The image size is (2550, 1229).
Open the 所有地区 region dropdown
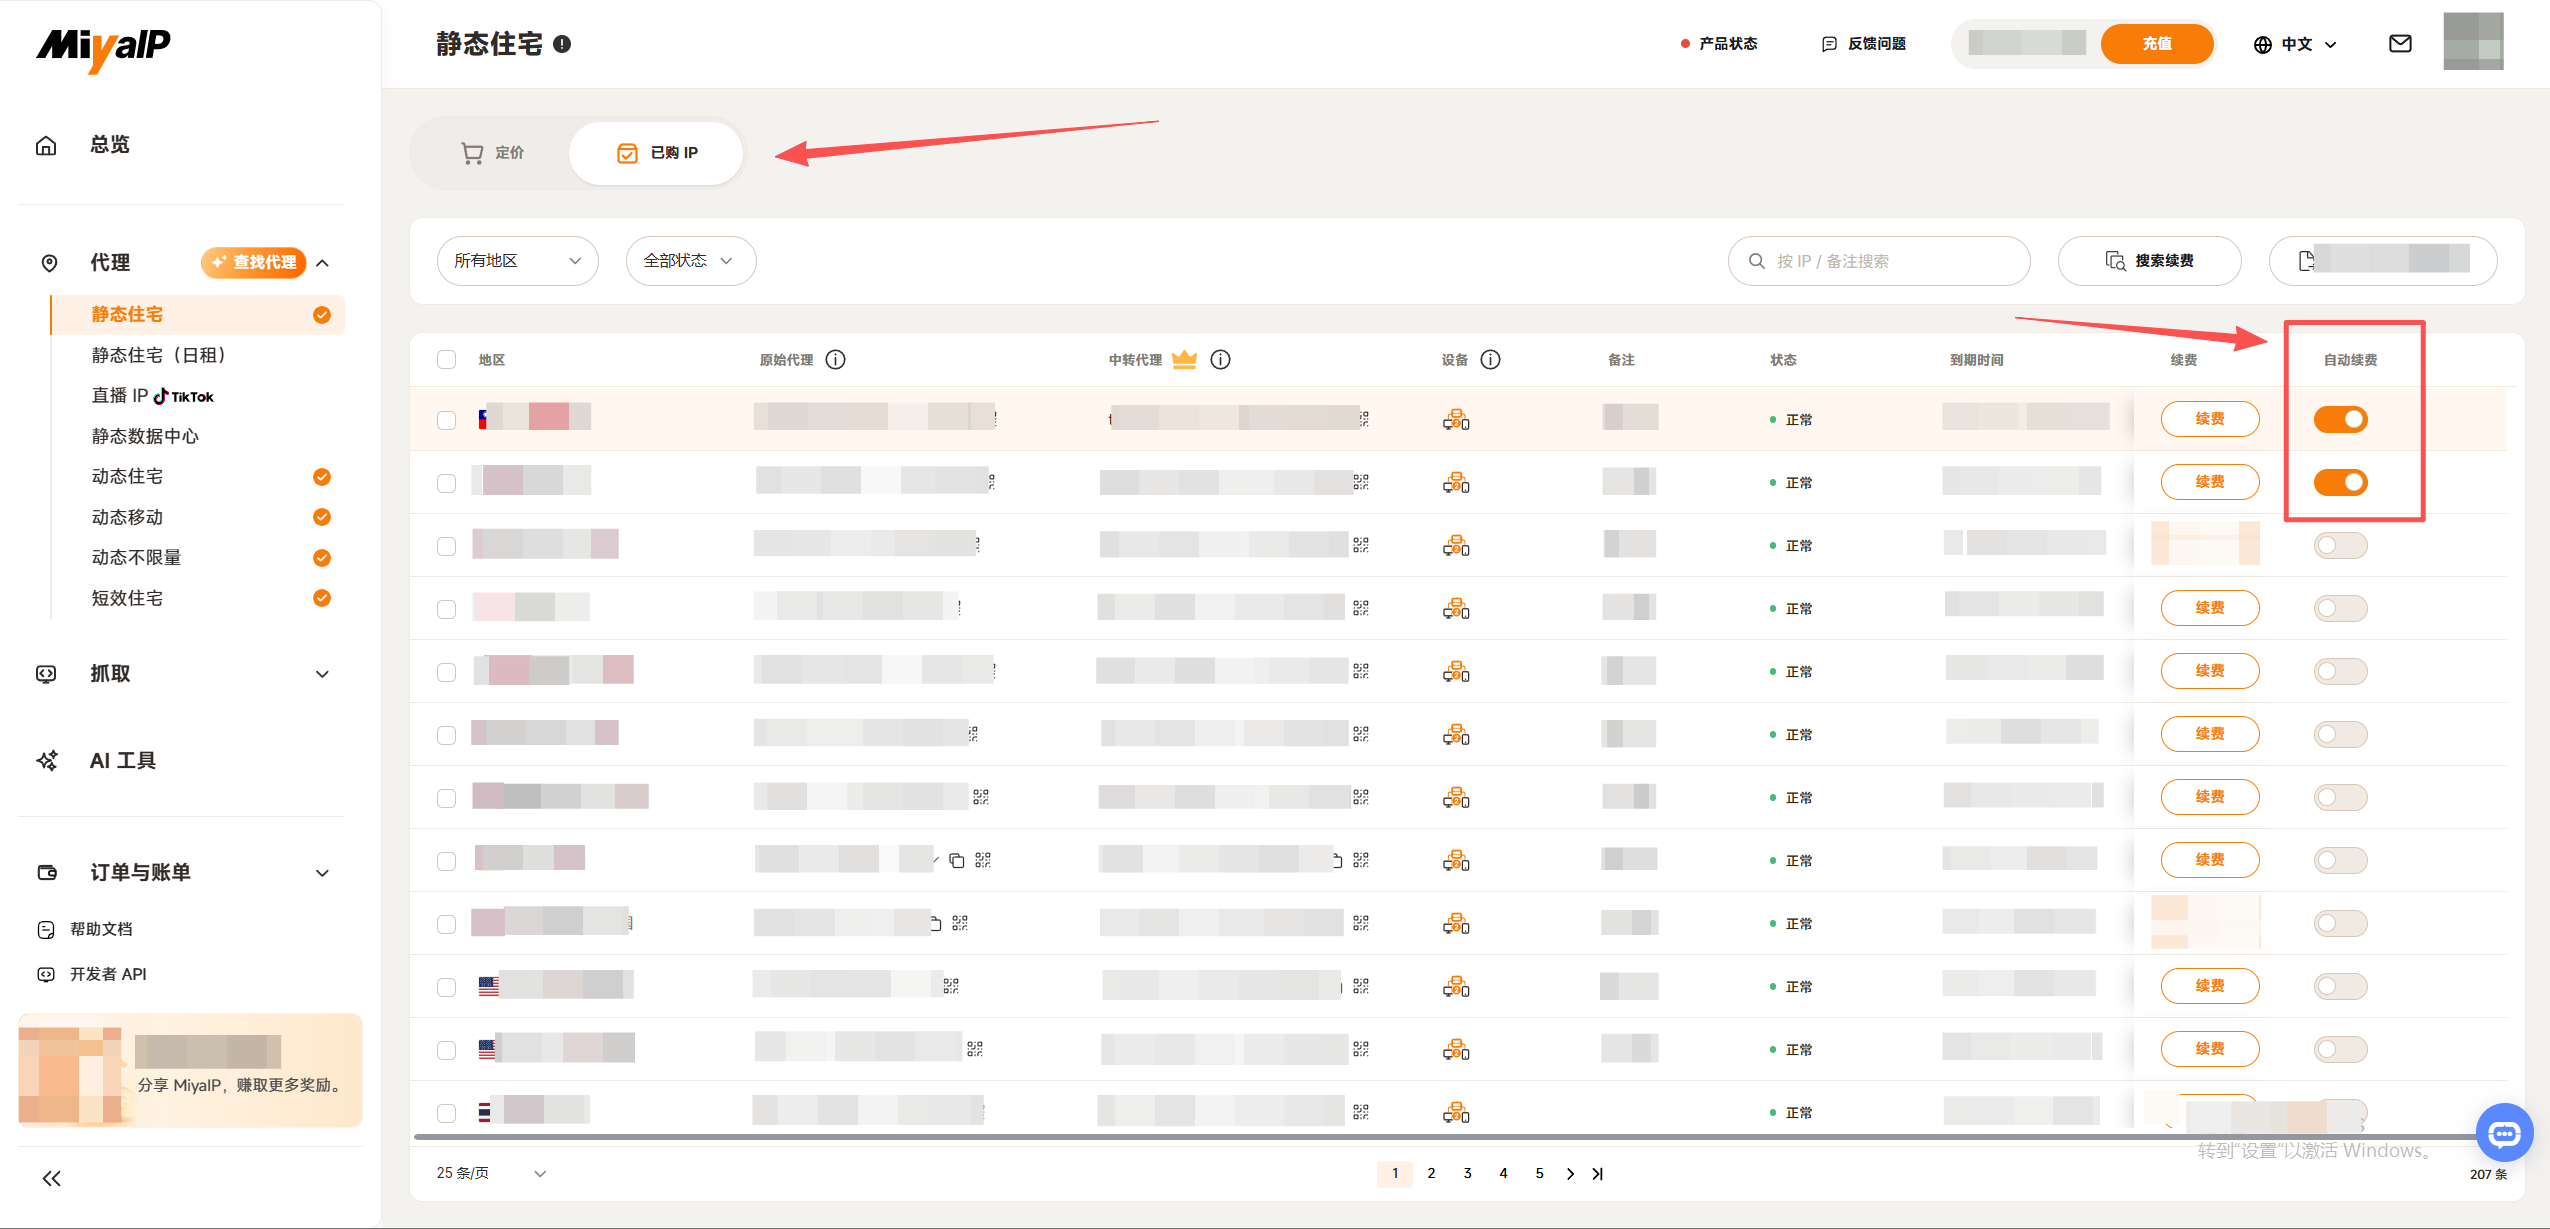[x=517, y=261]
